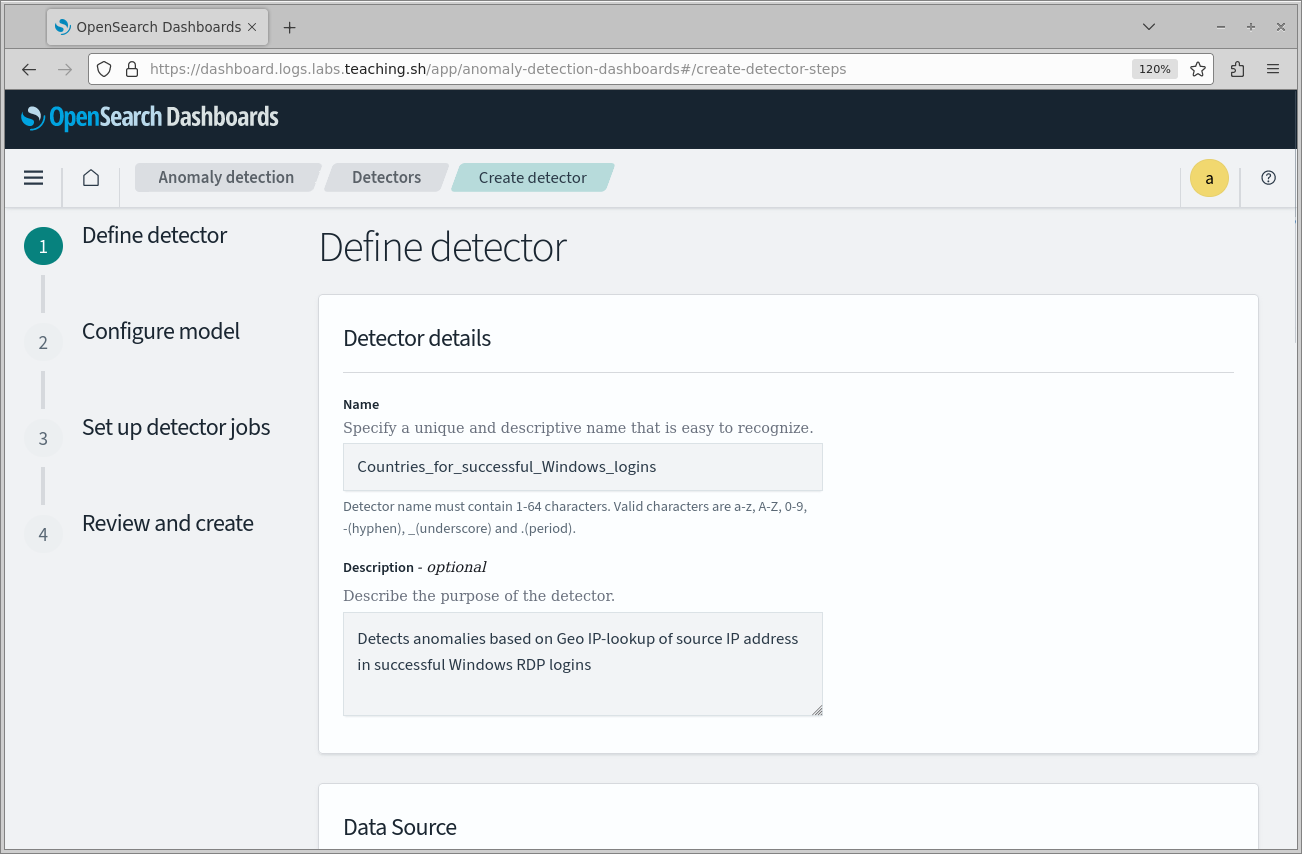Select the OpenSearch Dashboards browser tab
Screen dimensions: 1302x854
tap(148, 27)
